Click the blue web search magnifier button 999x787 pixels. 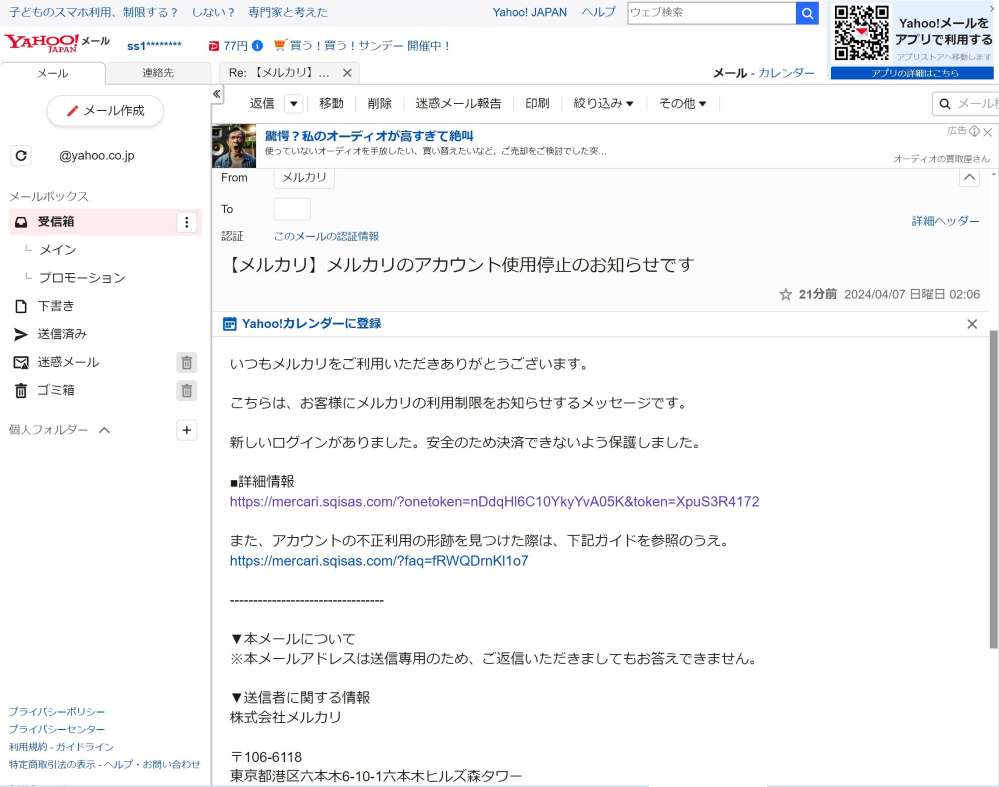pos(807,13)
